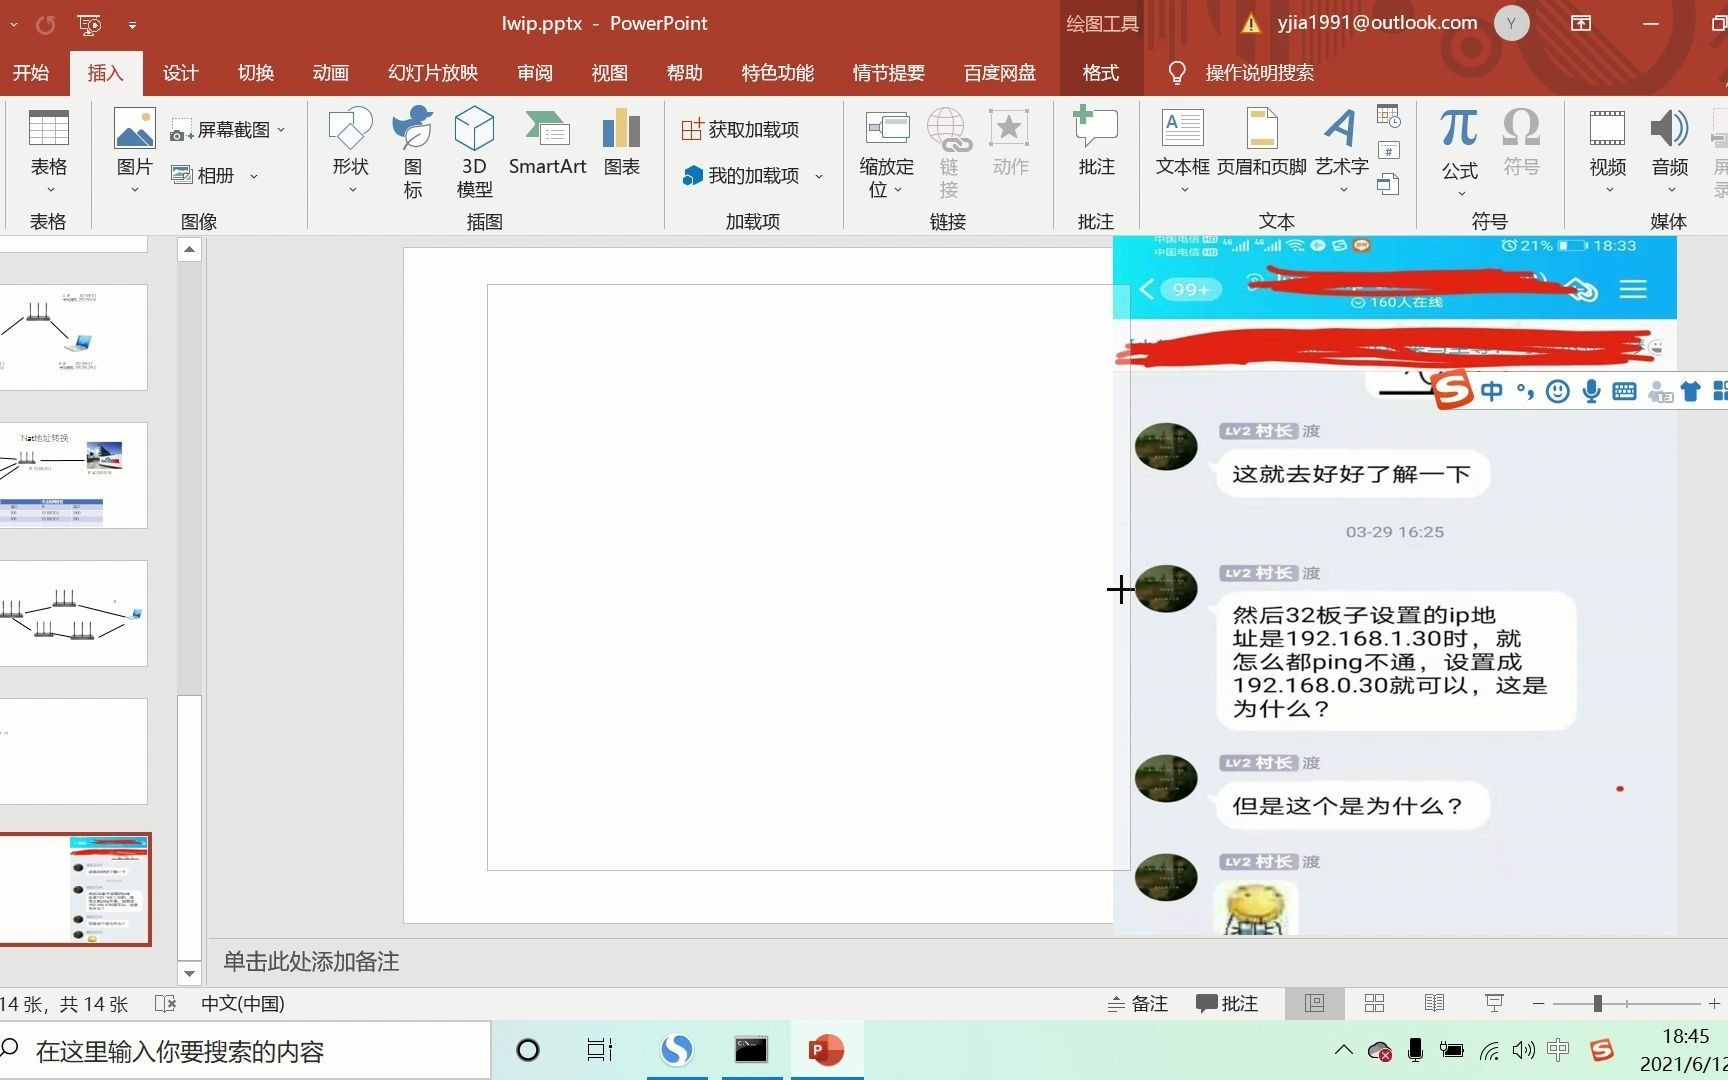Start from beginning in quick access toolbar
1728x1080 pixels.
click(x=89, y=23)
